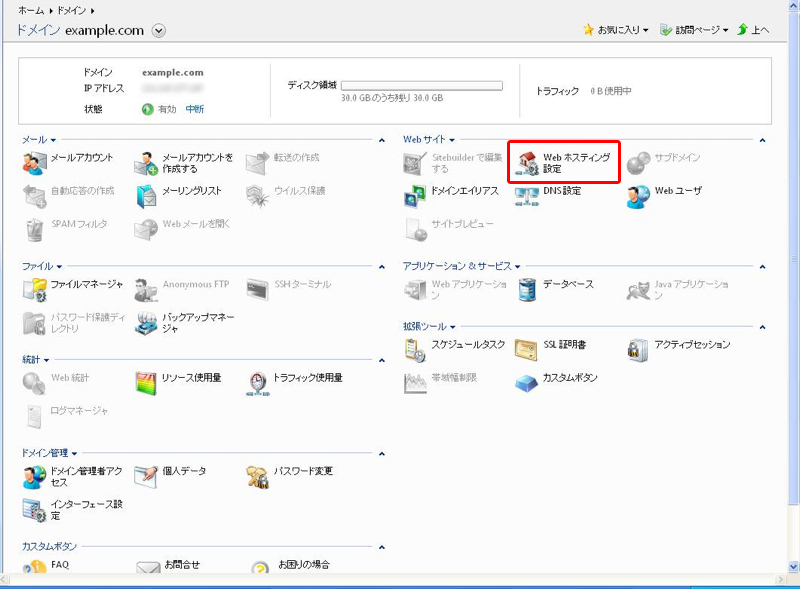Open the お困りの場合 help icon

click(x=260, y=567)
